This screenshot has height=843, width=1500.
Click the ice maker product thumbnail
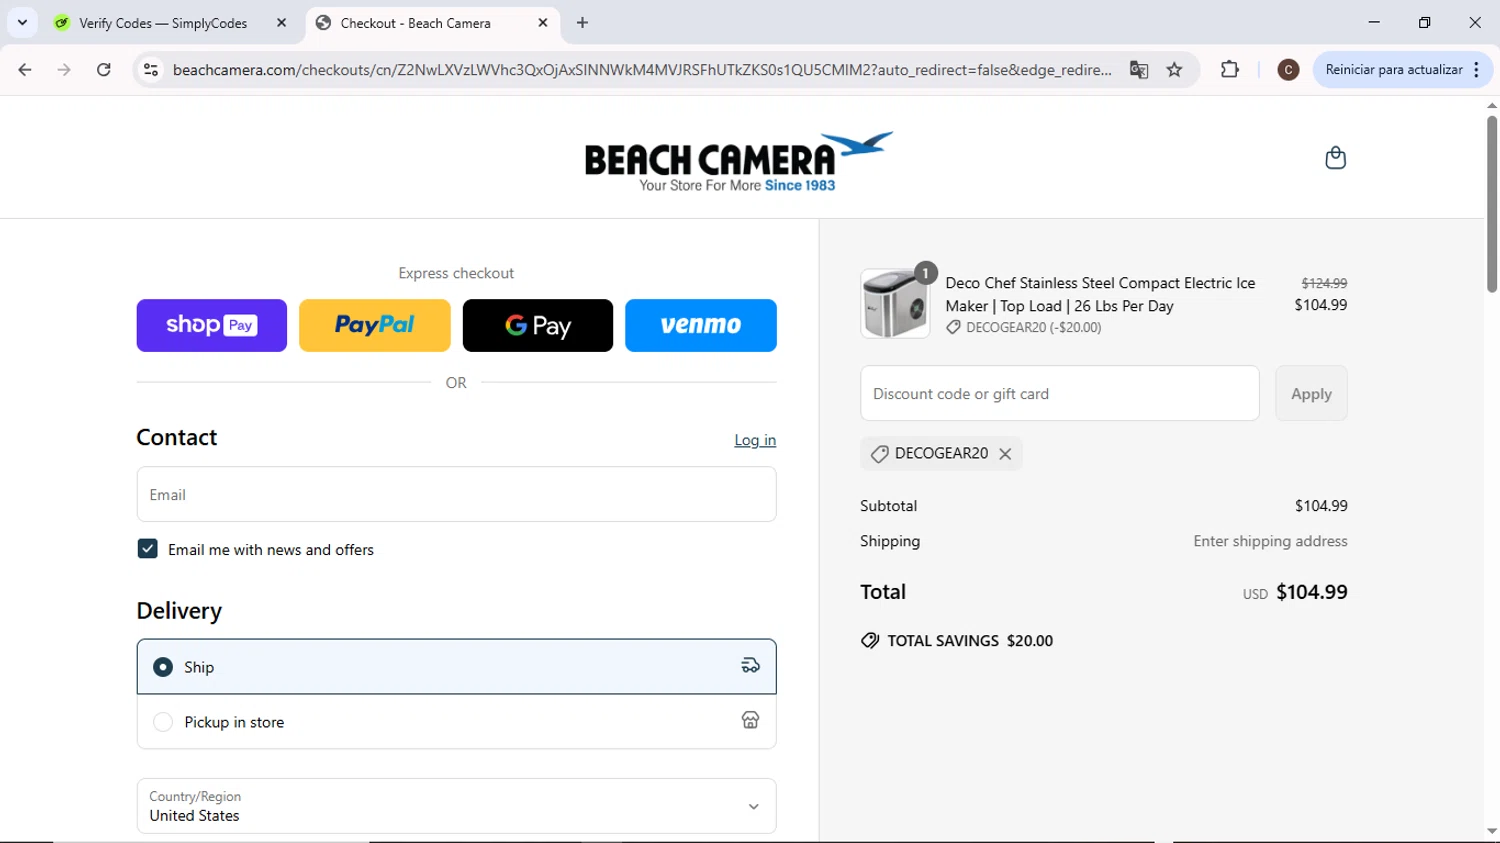[x=895, y=303]
